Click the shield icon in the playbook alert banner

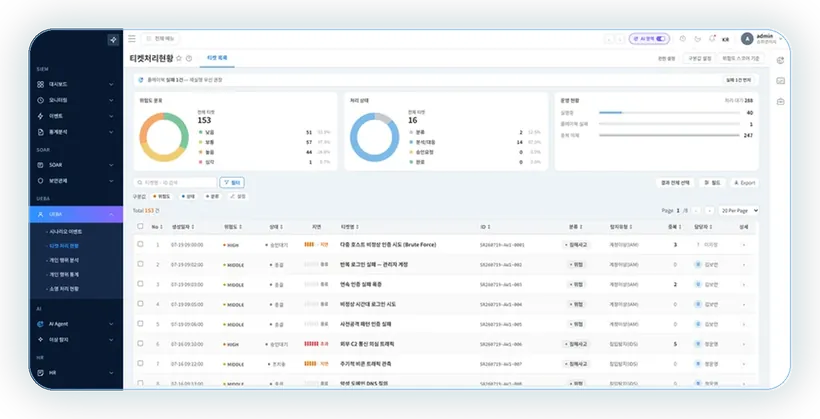tap(141, 80)
